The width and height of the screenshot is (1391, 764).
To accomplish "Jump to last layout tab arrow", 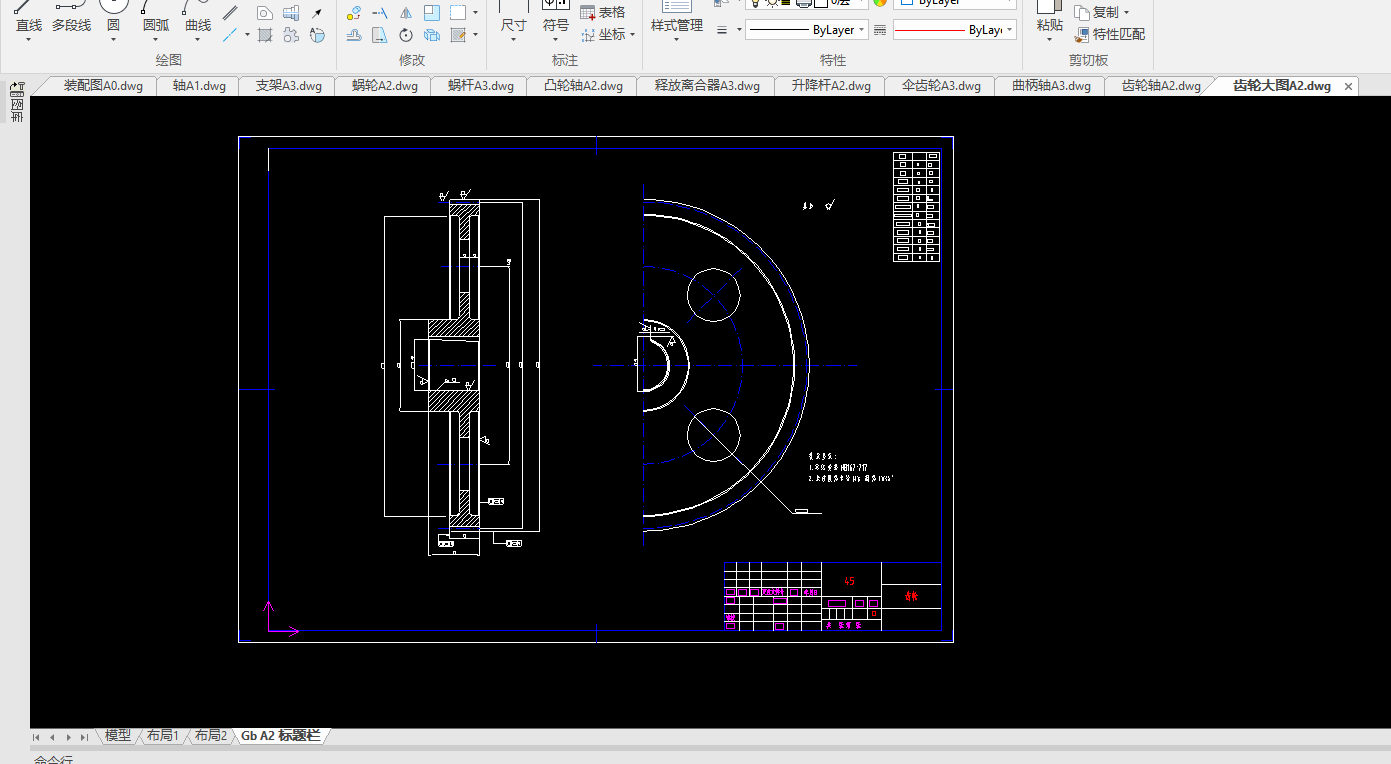I will (x=85, y=737).
